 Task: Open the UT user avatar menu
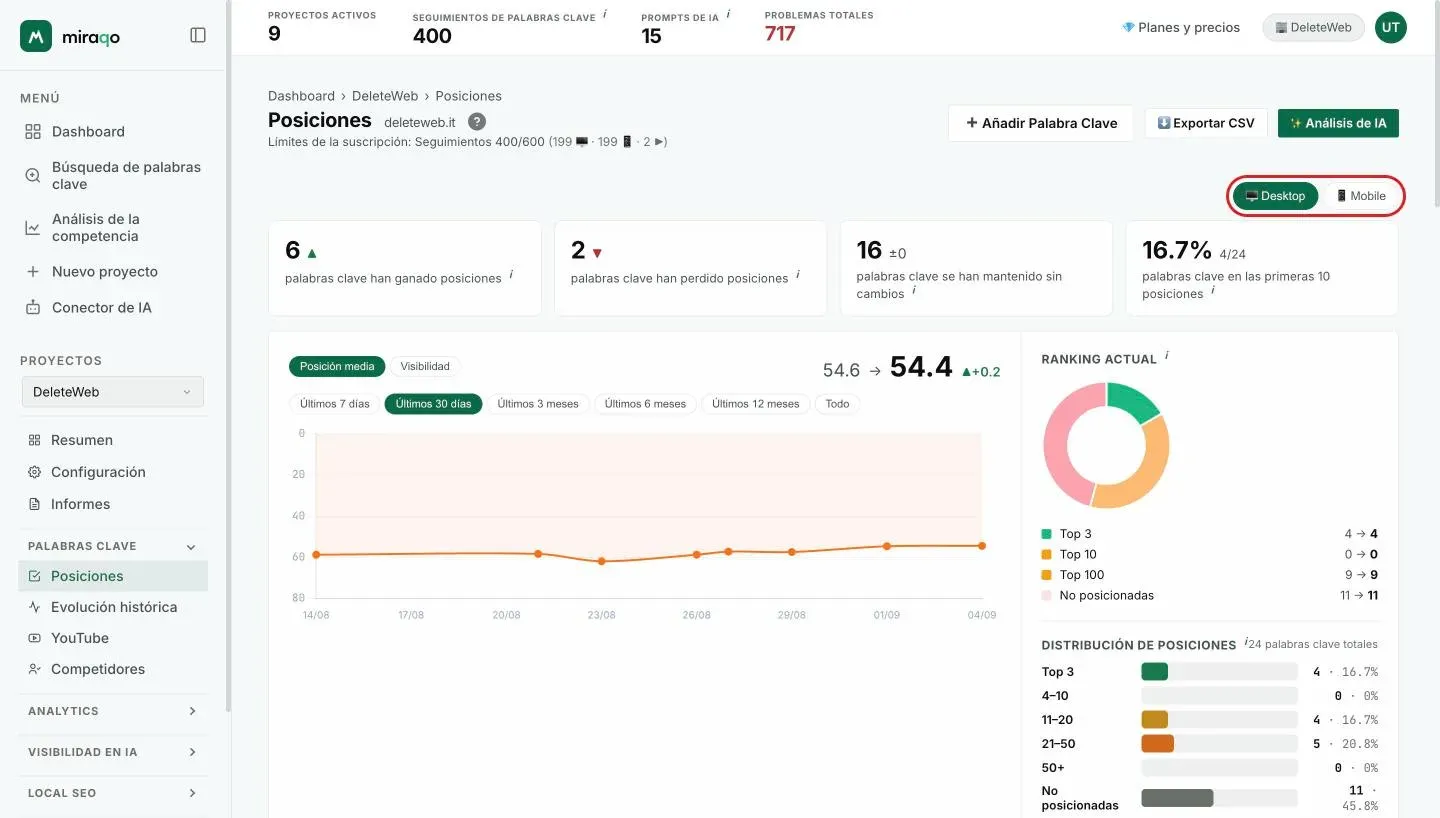(x=1391, y=28)
